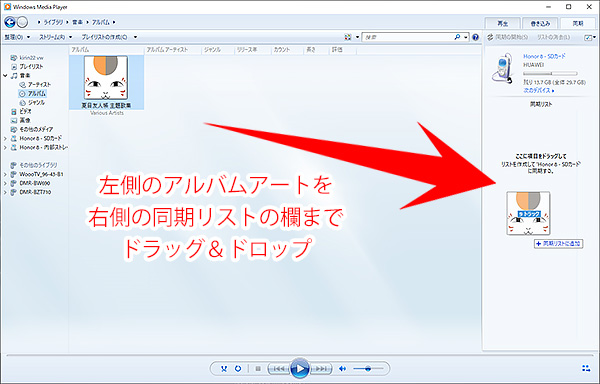
Task: Skip to the next track
Action: click(321, 369)
